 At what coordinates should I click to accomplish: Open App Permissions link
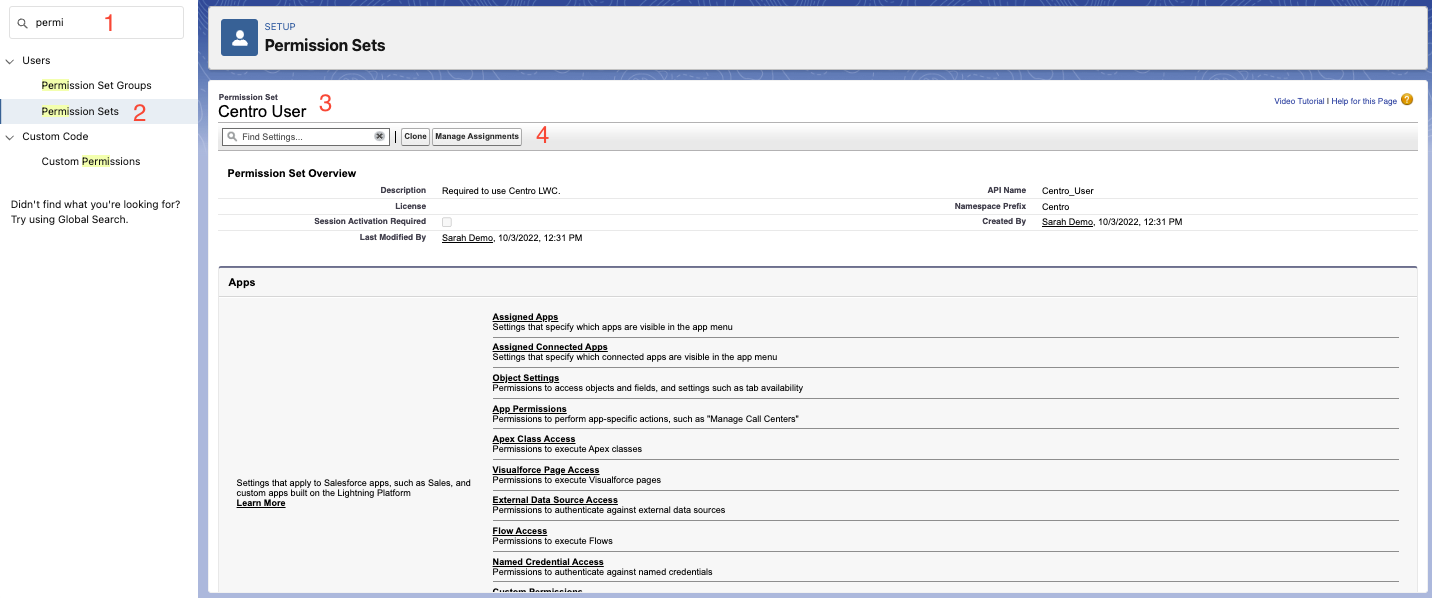(529, 409)
